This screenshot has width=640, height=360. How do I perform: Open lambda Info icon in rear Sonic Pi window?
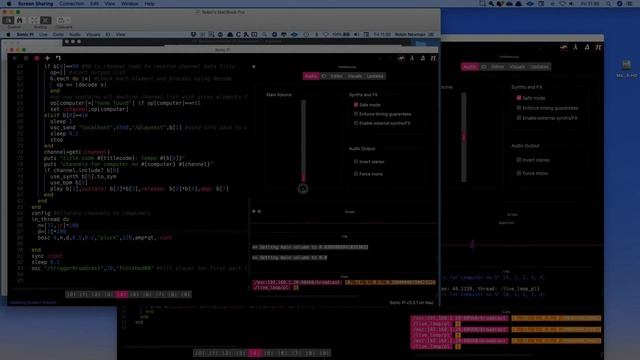[x=576, y=47]
